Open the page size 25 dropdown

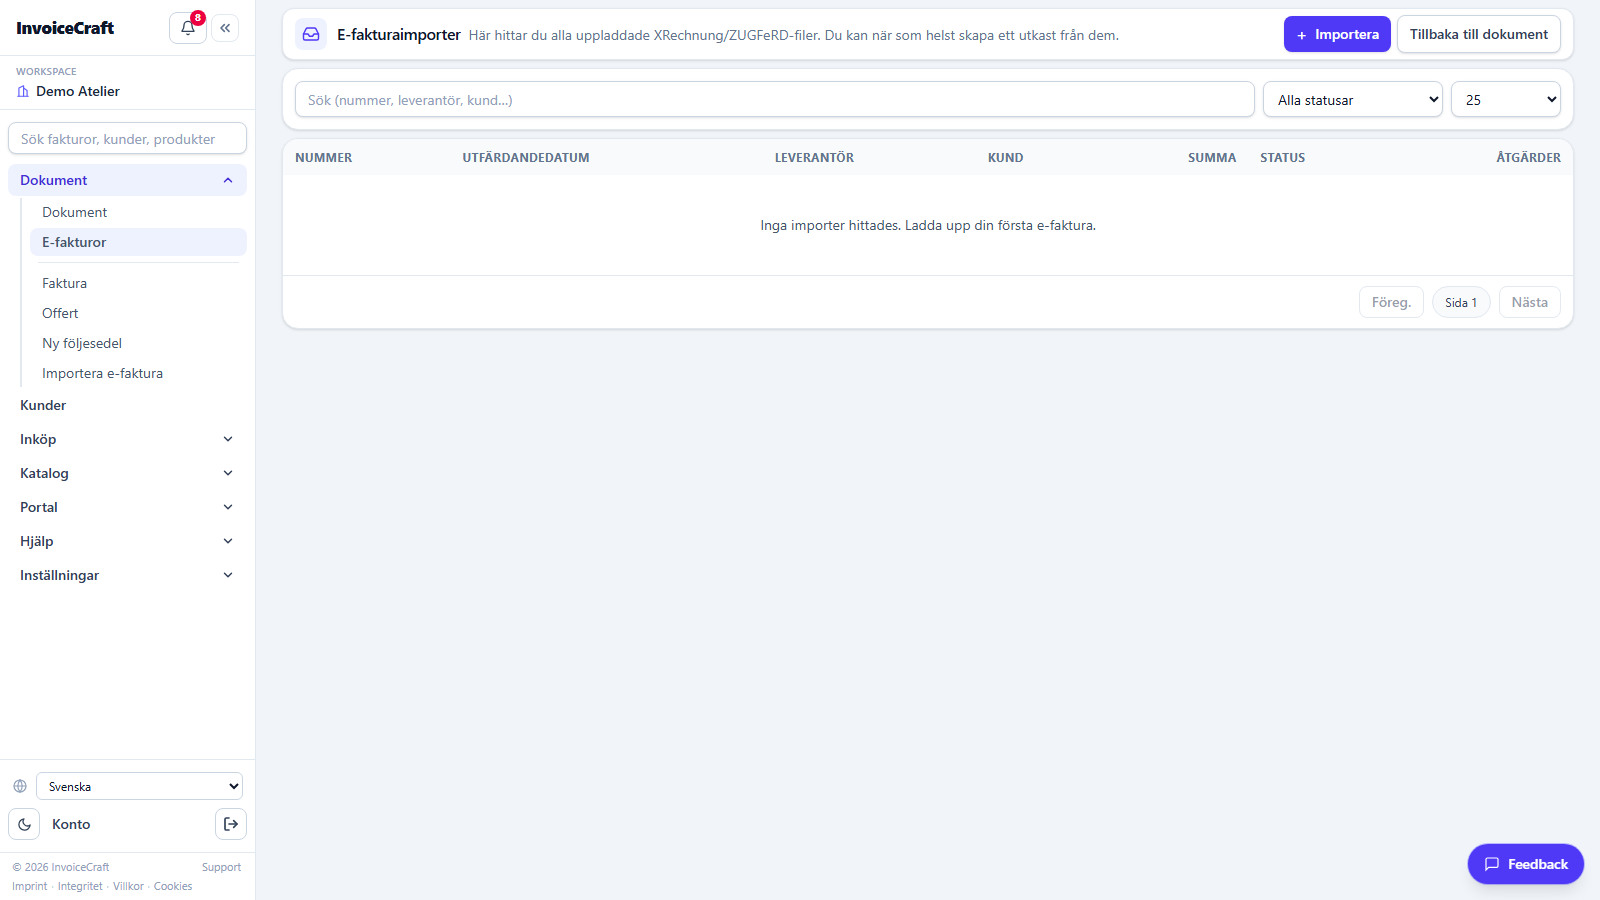coord(1506,100)
